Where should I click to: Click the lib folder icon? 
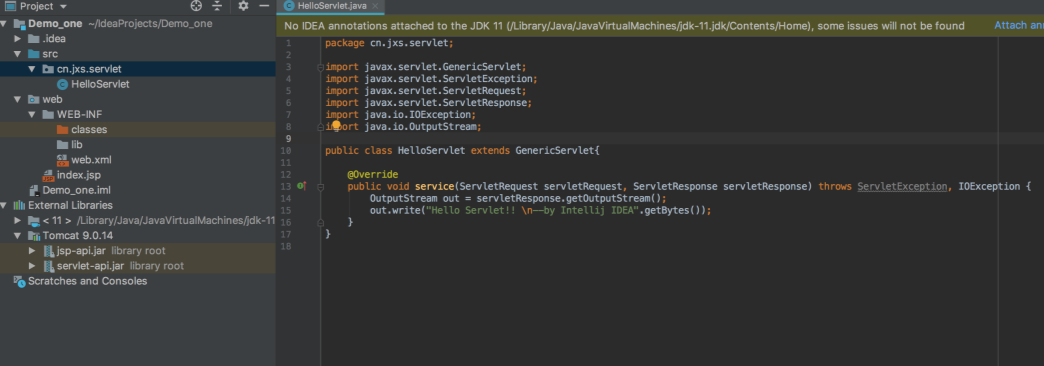pyautogui.click(x=63, y=144)
